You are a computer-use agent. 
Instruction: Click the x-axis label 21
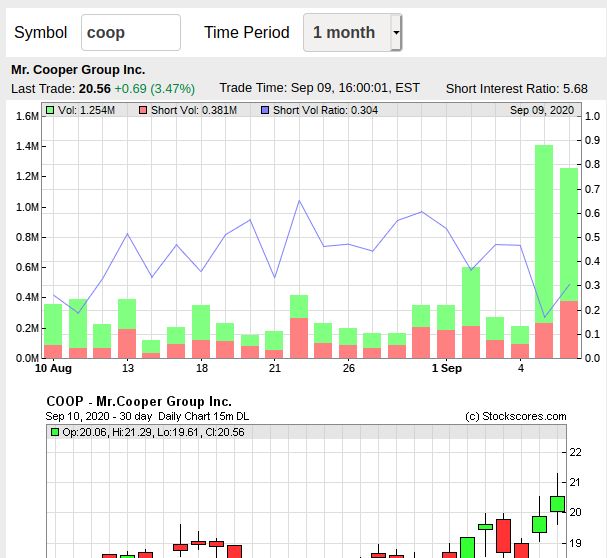[274, 368]
